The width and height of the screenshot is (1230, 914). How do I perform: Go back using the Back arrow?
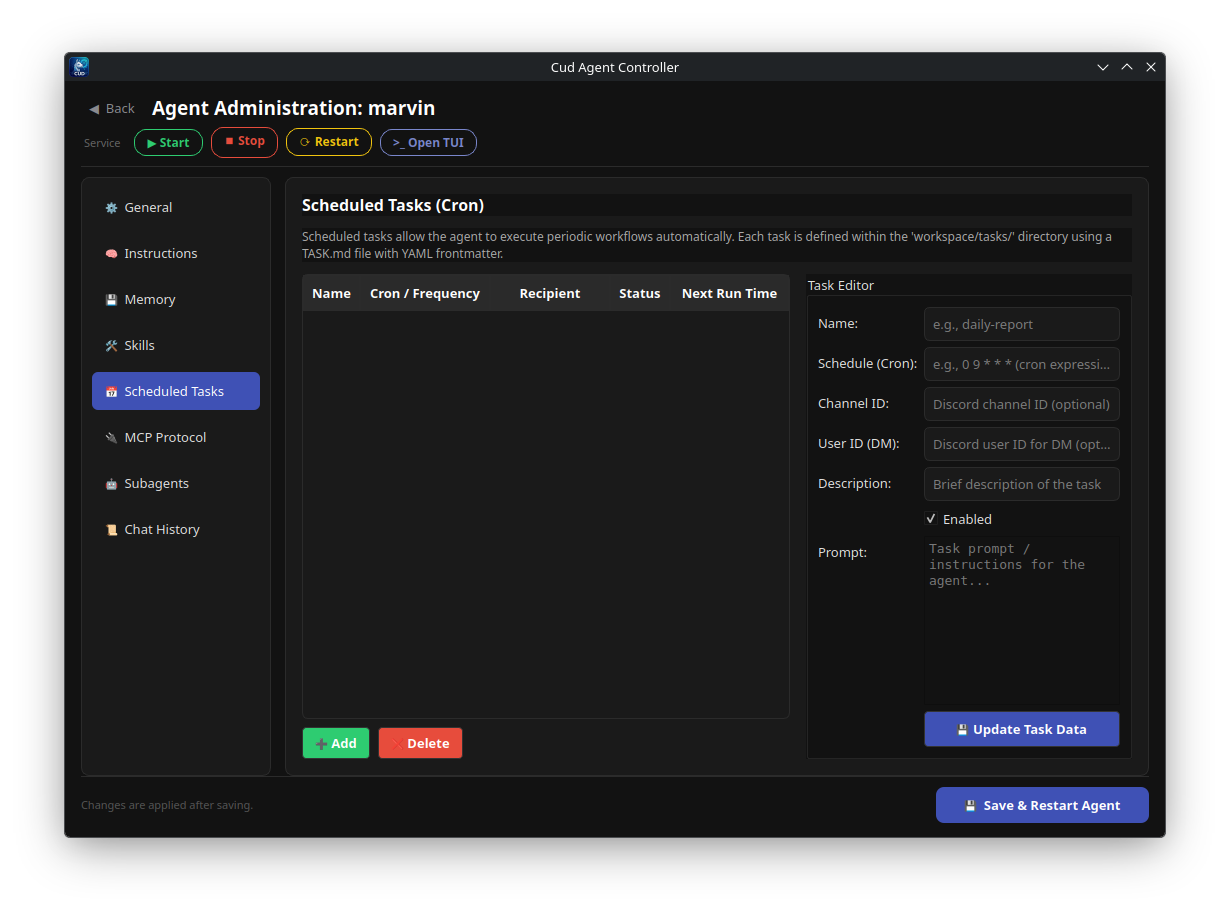point(111,108)
